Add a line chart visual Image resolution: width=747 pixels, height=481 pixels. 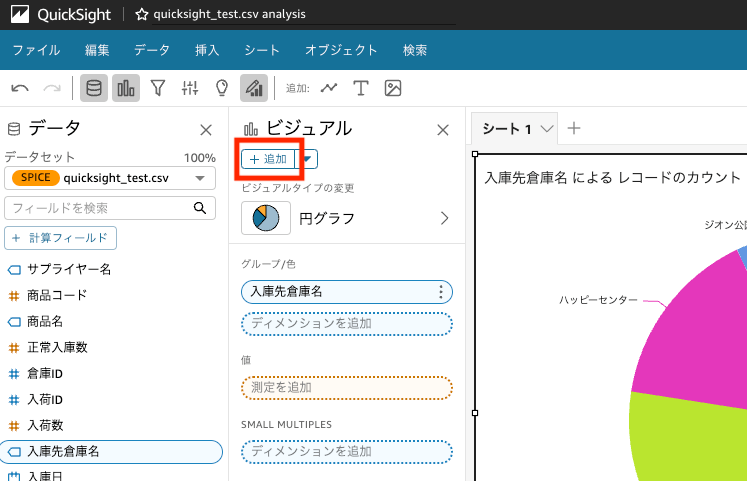point(329,88)
